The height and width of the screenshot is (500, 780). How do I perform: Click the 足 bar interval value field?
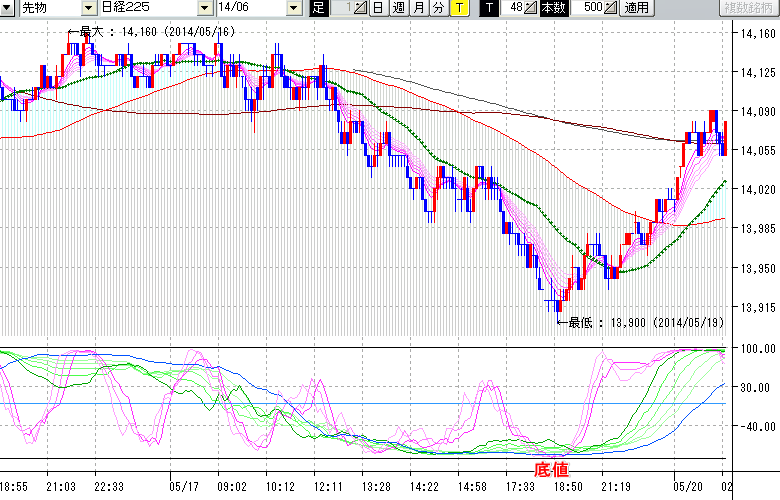[341, 8]
